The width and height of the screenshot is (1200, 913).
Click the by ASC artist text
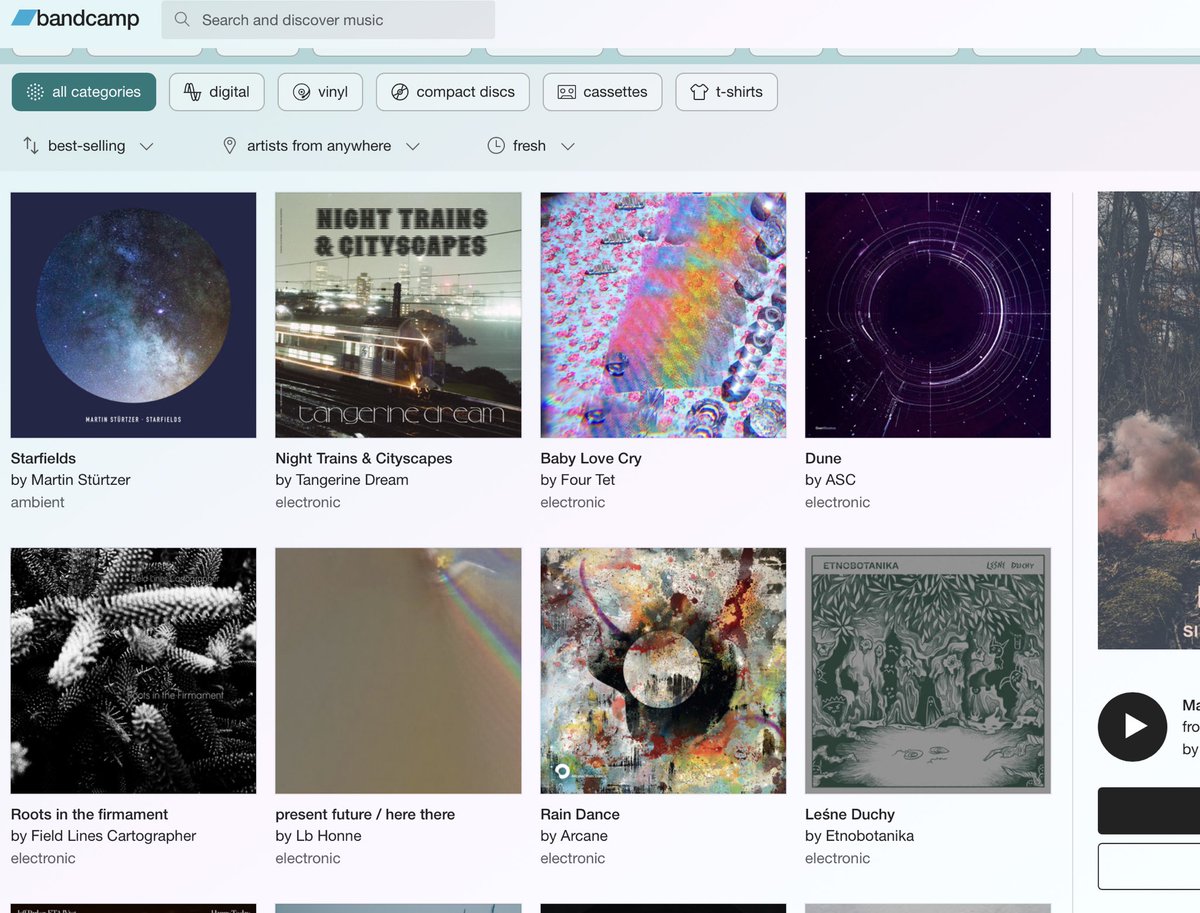click(x=831, y=480)
